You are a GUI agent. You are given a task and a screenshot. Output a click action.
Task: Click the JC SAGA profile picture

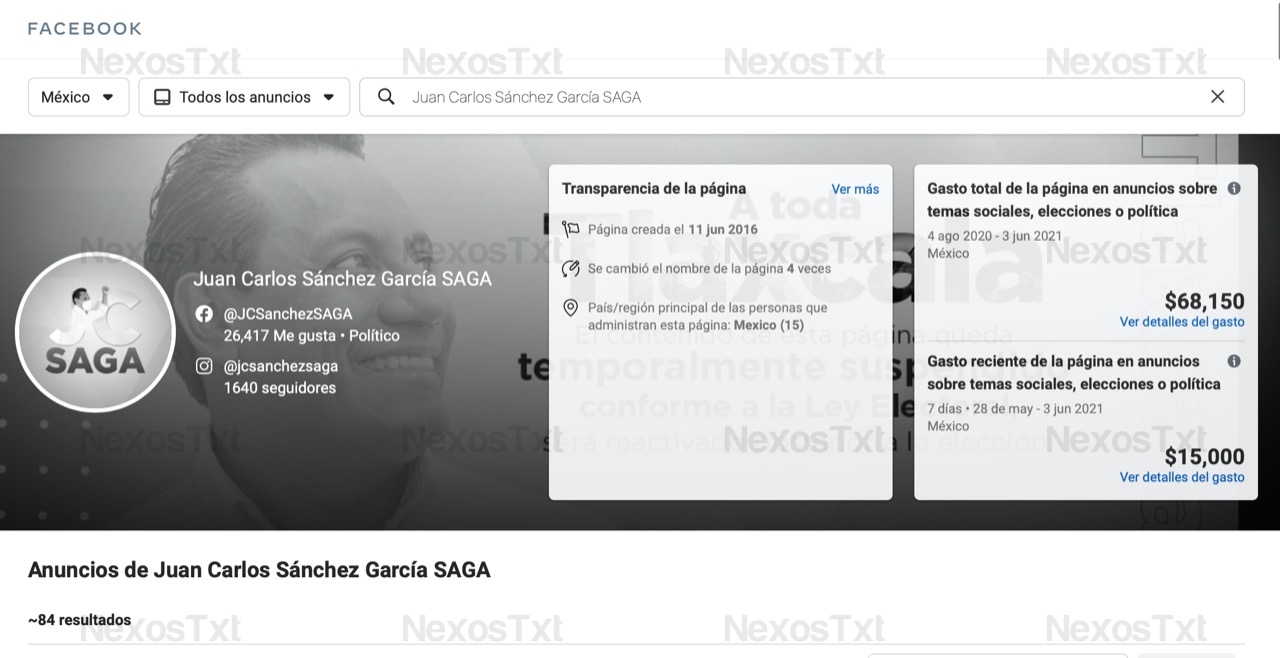(x=95, y=332)
